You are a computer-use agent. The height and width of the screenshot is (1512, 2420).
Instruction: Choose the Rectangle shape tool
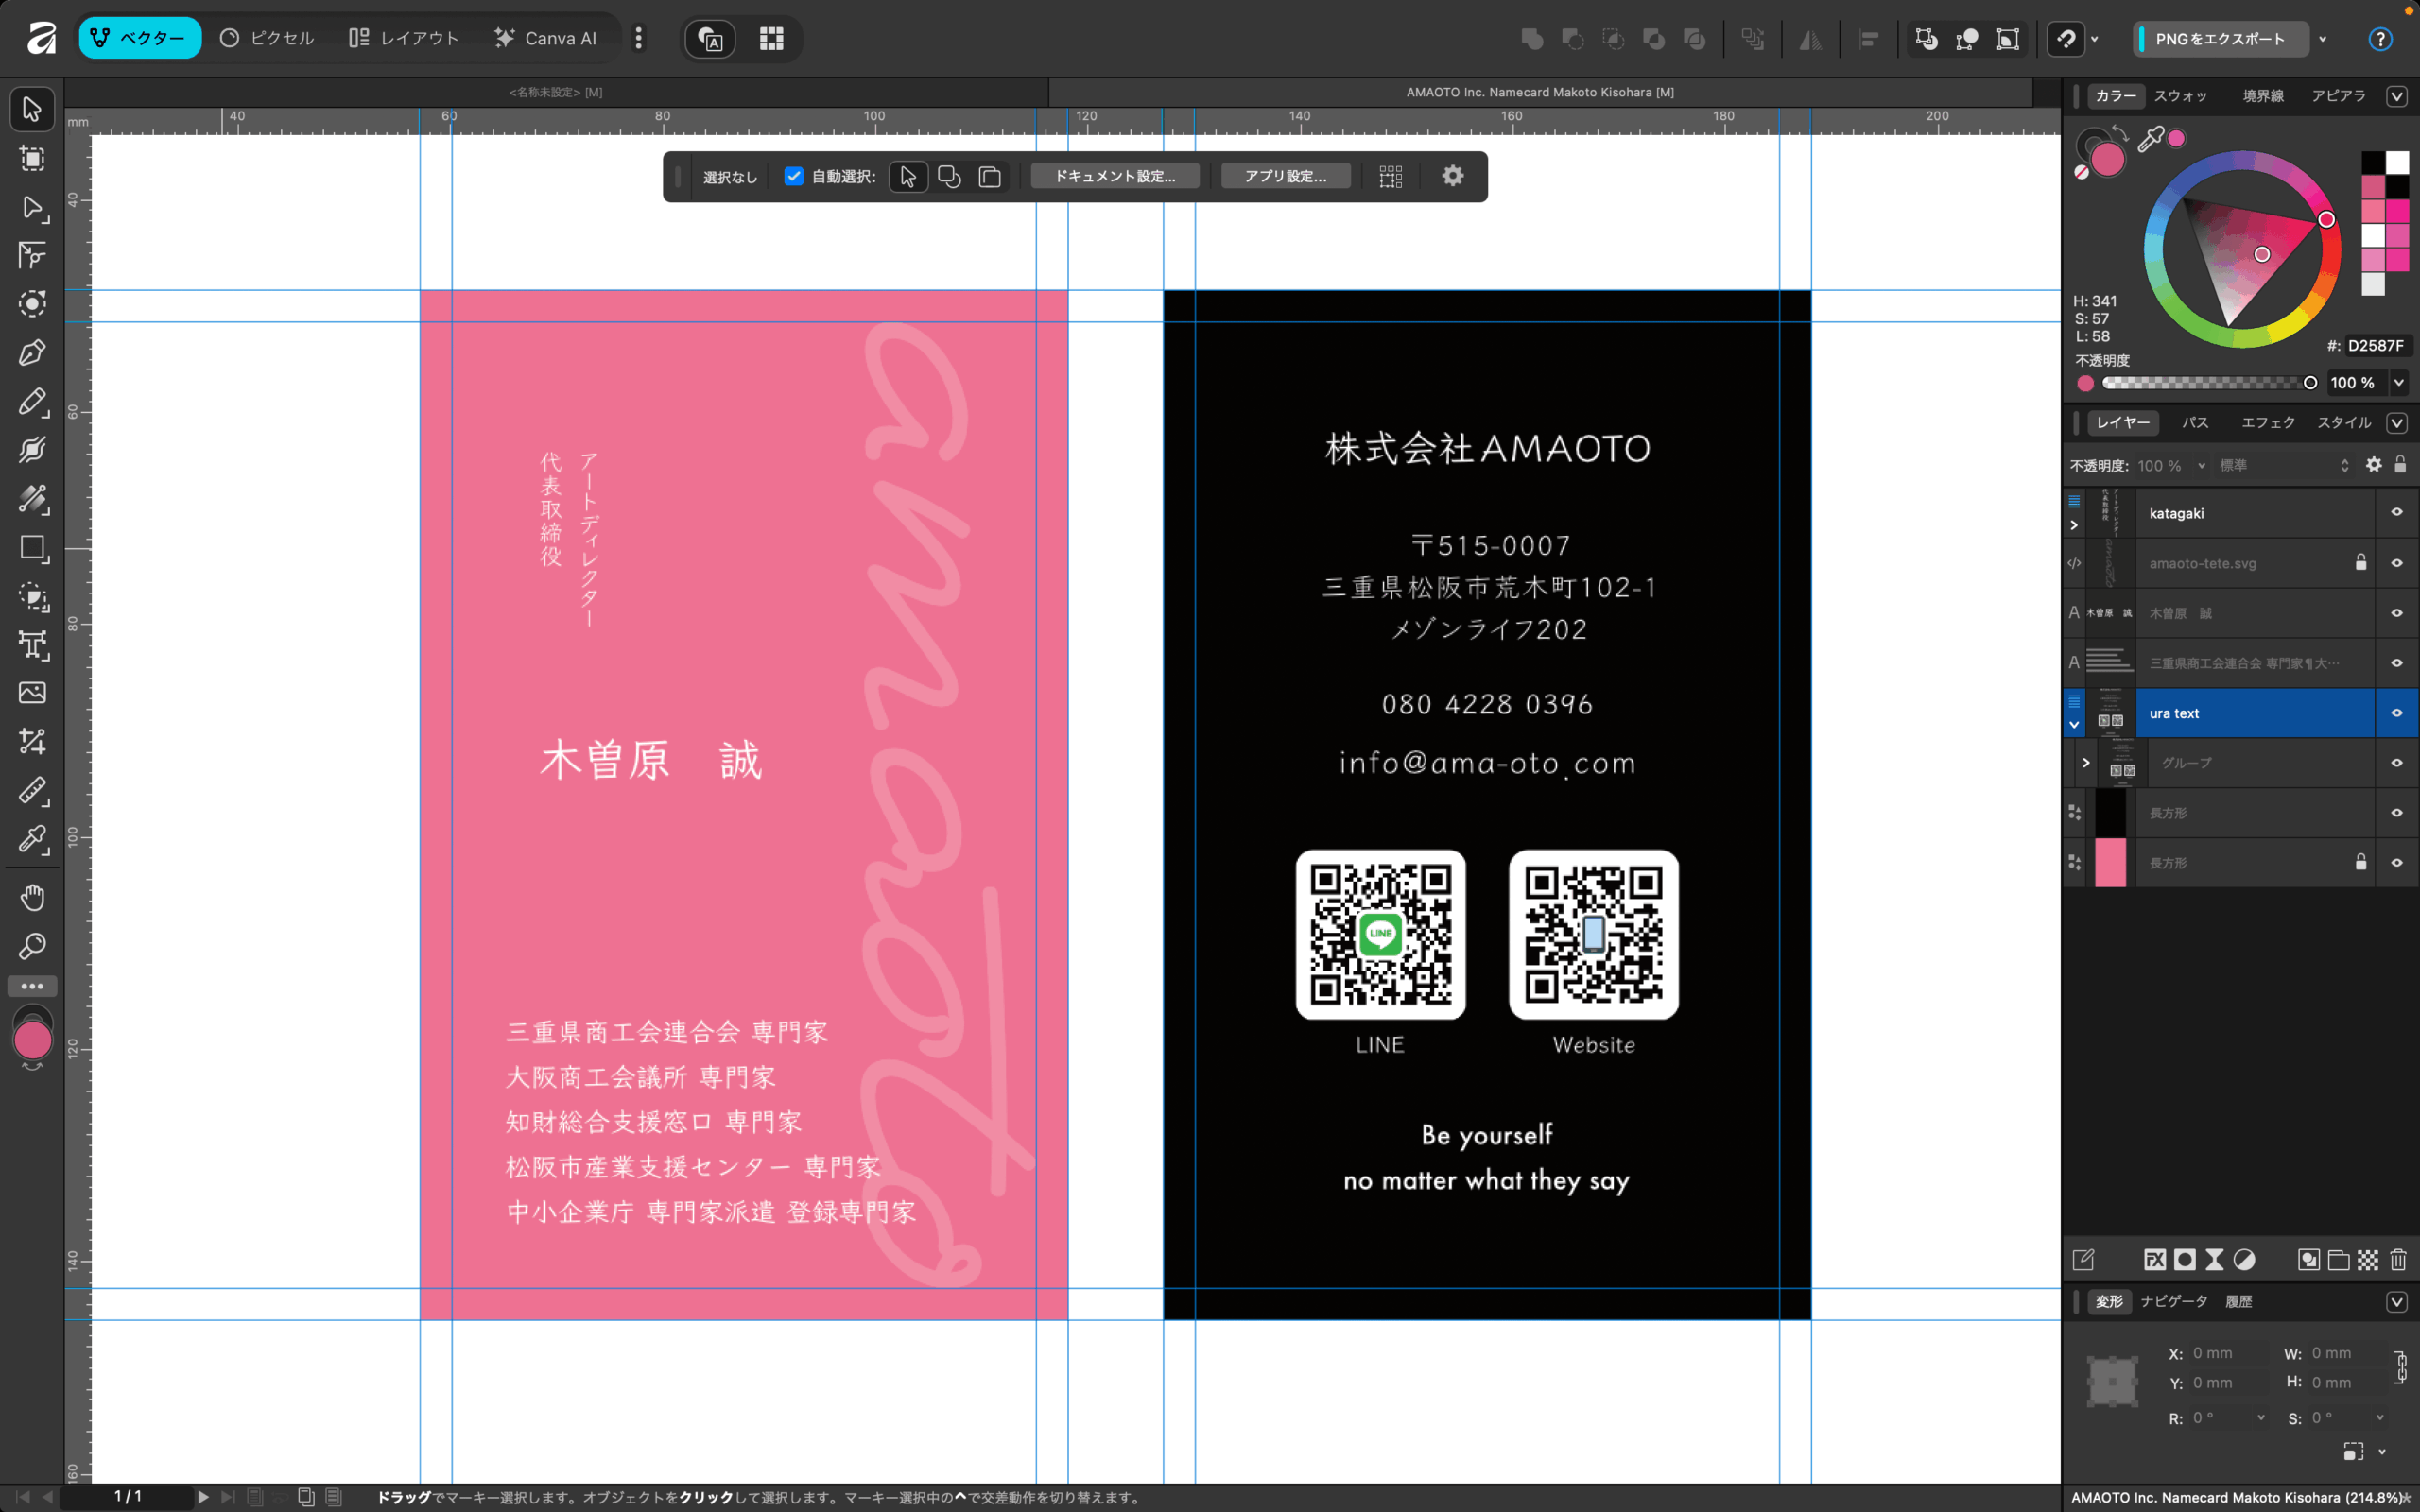(x=32, y=548)
